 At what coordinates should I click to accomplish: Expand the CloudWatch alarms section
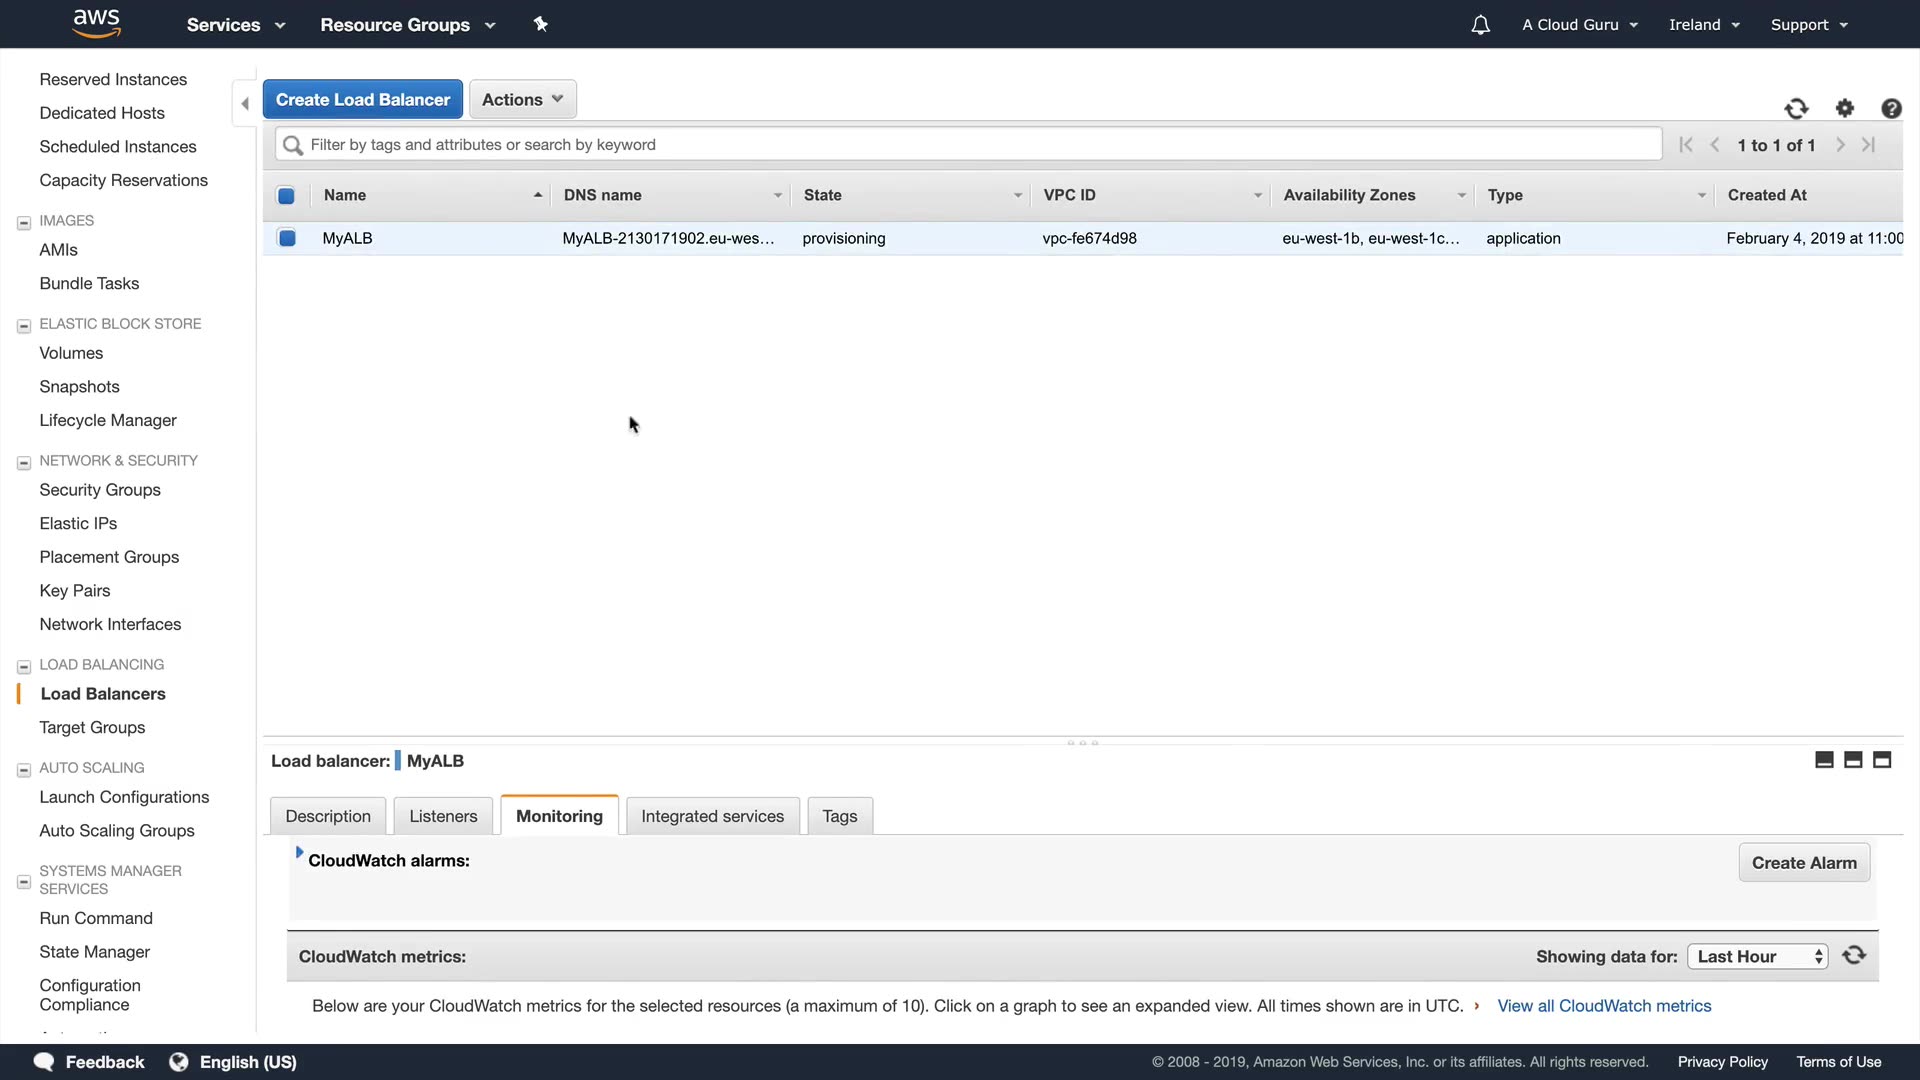299,853
